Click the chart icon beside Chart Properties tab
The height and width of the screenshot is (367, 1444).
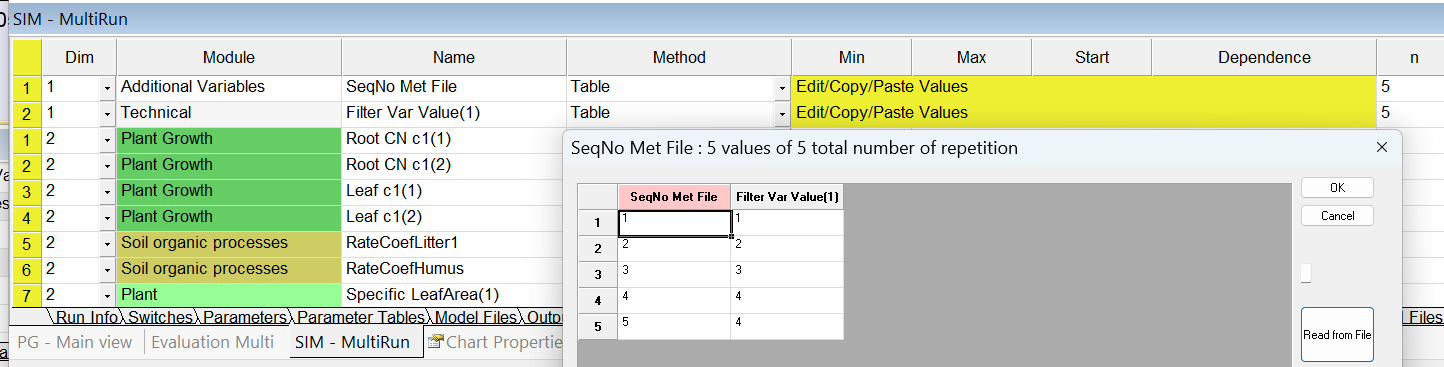click(x=435, y=343)
